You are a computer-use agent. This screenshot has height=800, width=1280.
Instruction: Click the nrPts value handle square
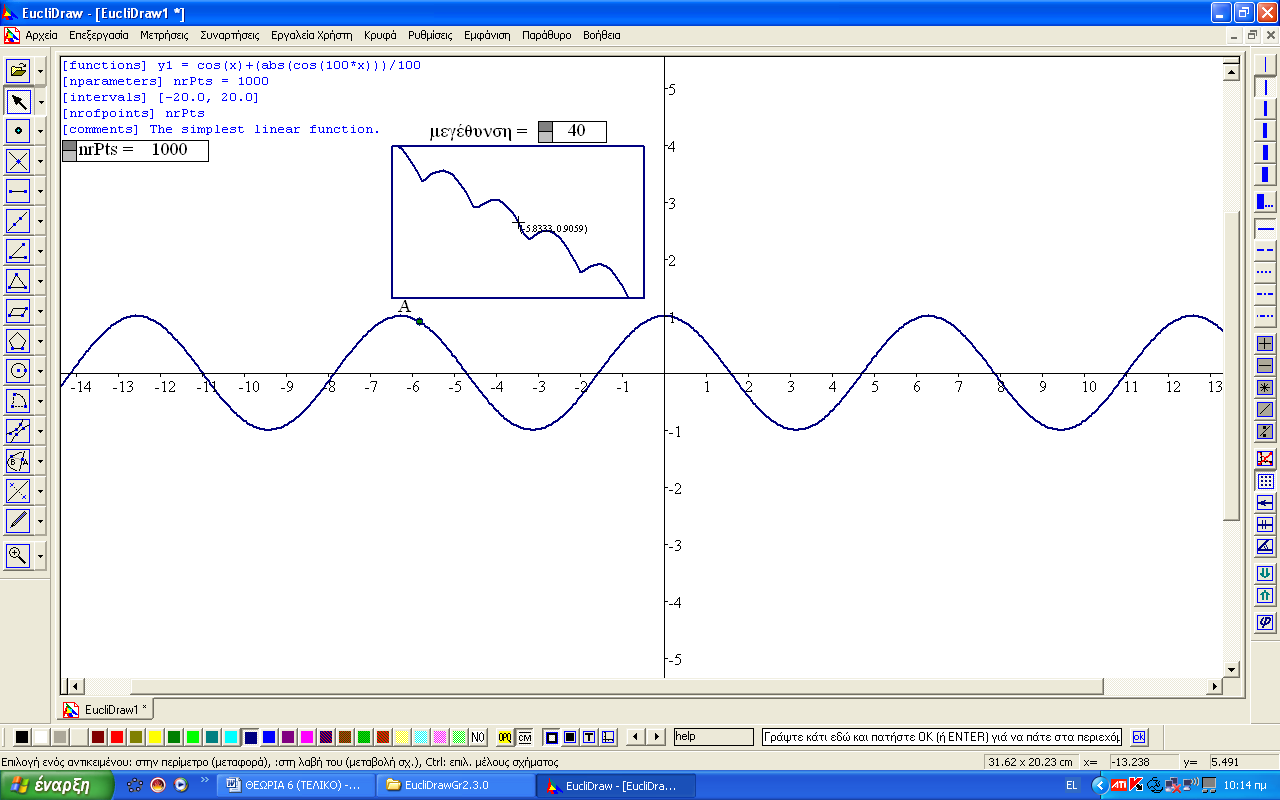(x=69, y=151)
